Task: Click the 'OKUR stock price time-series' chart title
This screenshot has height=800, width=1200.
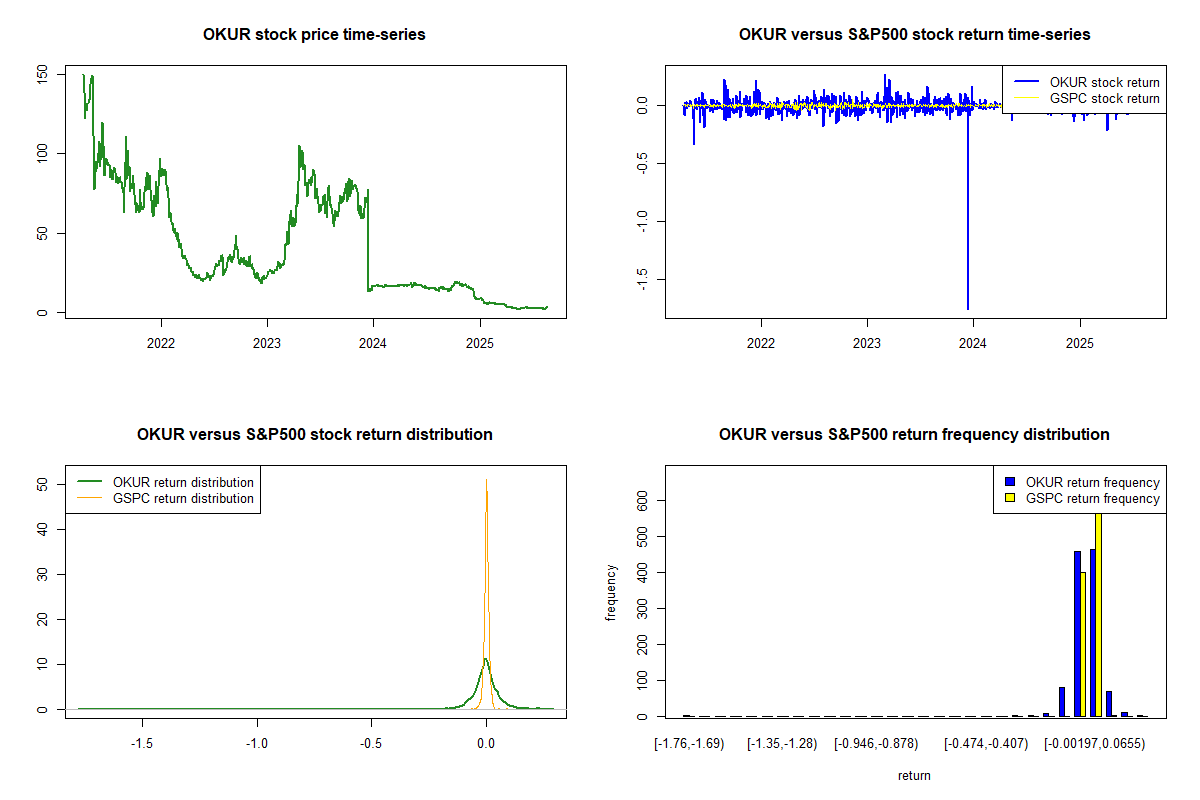Action: (x=315, y=35)
